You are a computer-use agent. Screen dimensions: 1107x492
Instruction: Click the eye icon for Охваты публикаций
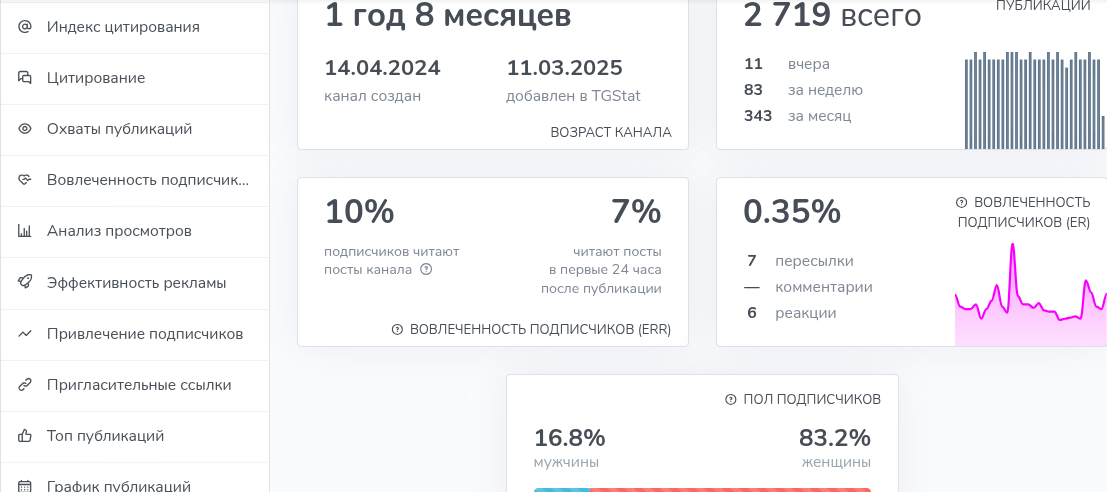click(25, 129)
